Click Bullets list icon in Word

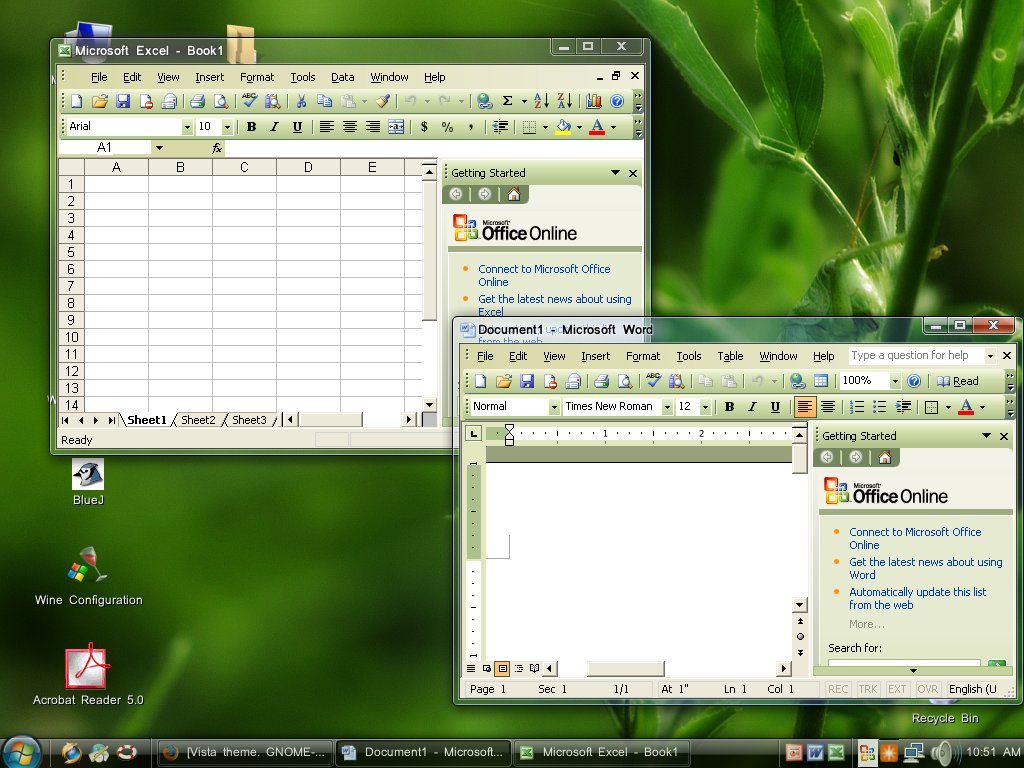[x=880, y=407]
